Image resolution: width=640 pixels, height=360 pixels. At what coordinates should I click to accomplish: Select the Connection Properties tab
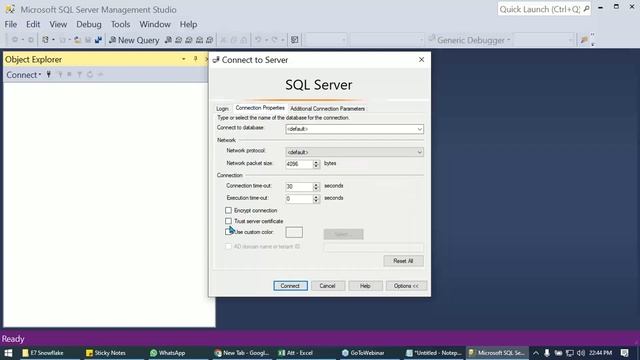[x=260, y=108]
